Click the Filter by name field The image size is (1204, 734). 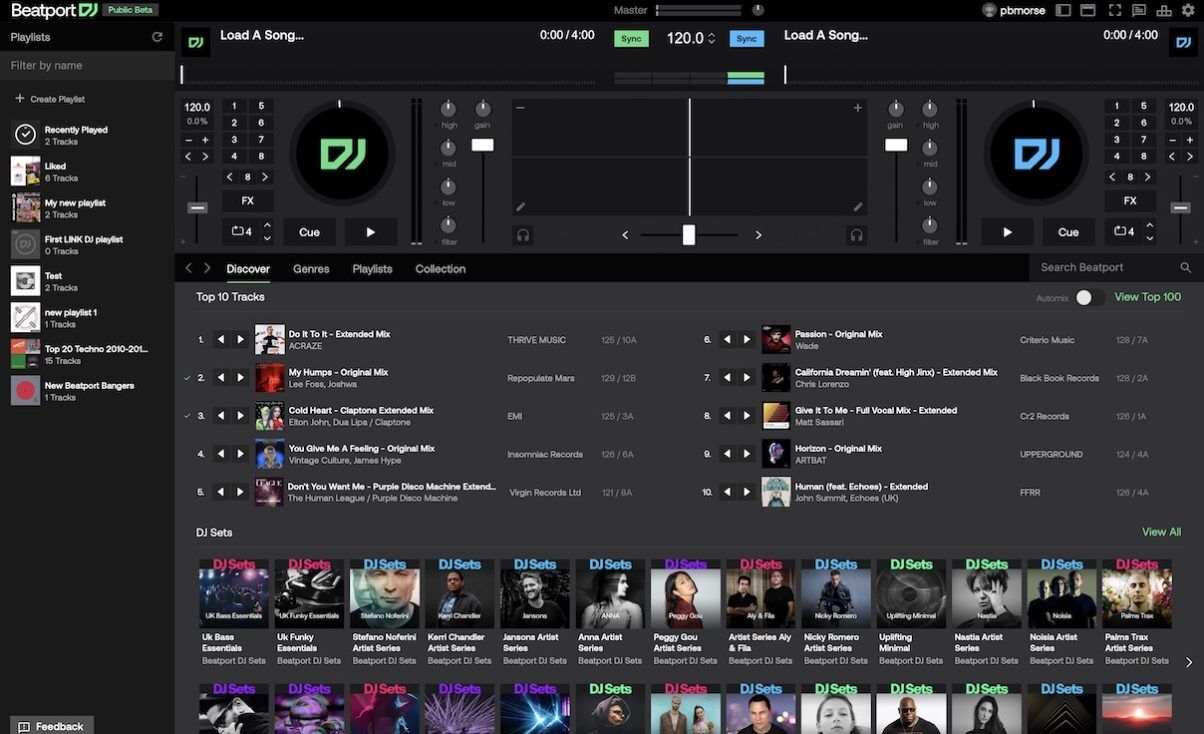tap(87, 65)
